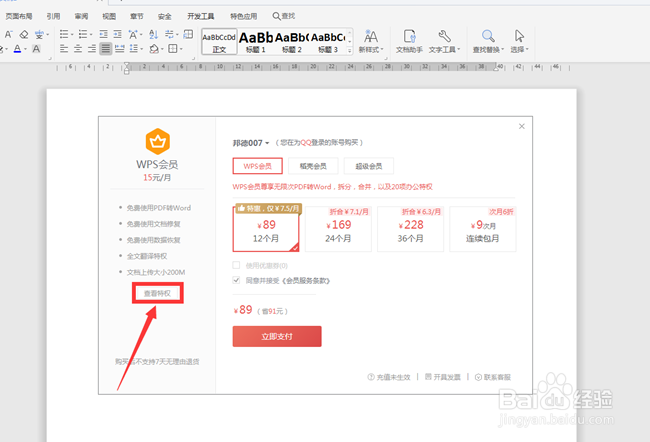Click the increase indent icon

[x=118, y=34]
